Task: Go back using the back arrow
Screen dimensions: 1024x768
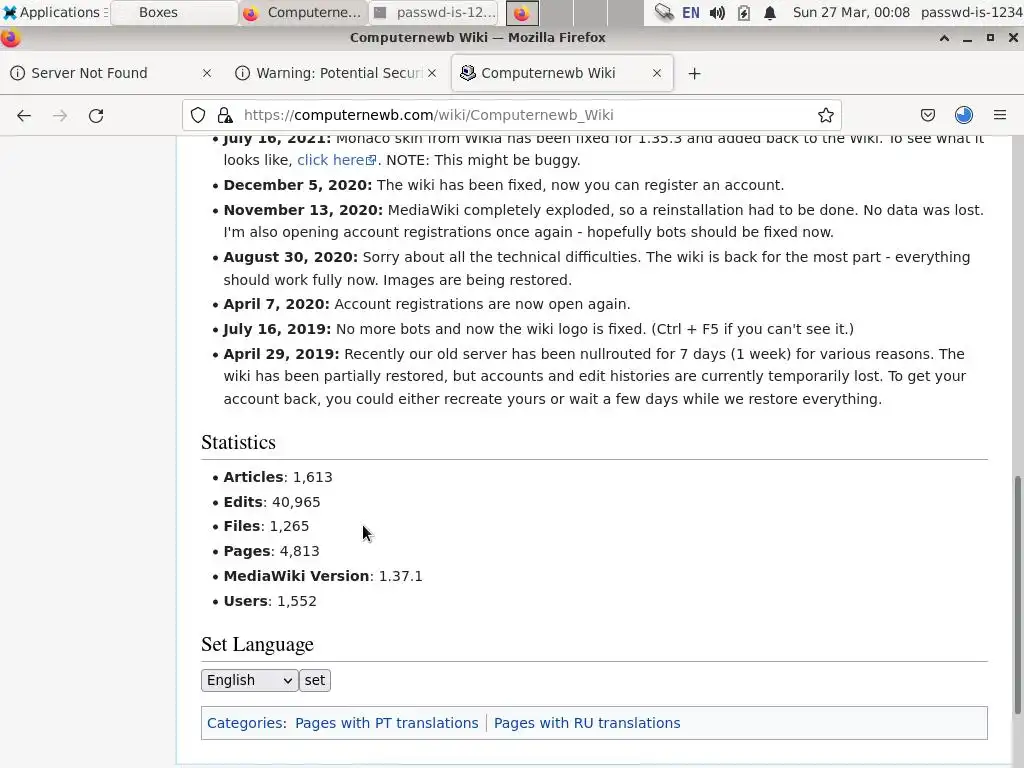Action: [24, 116]
